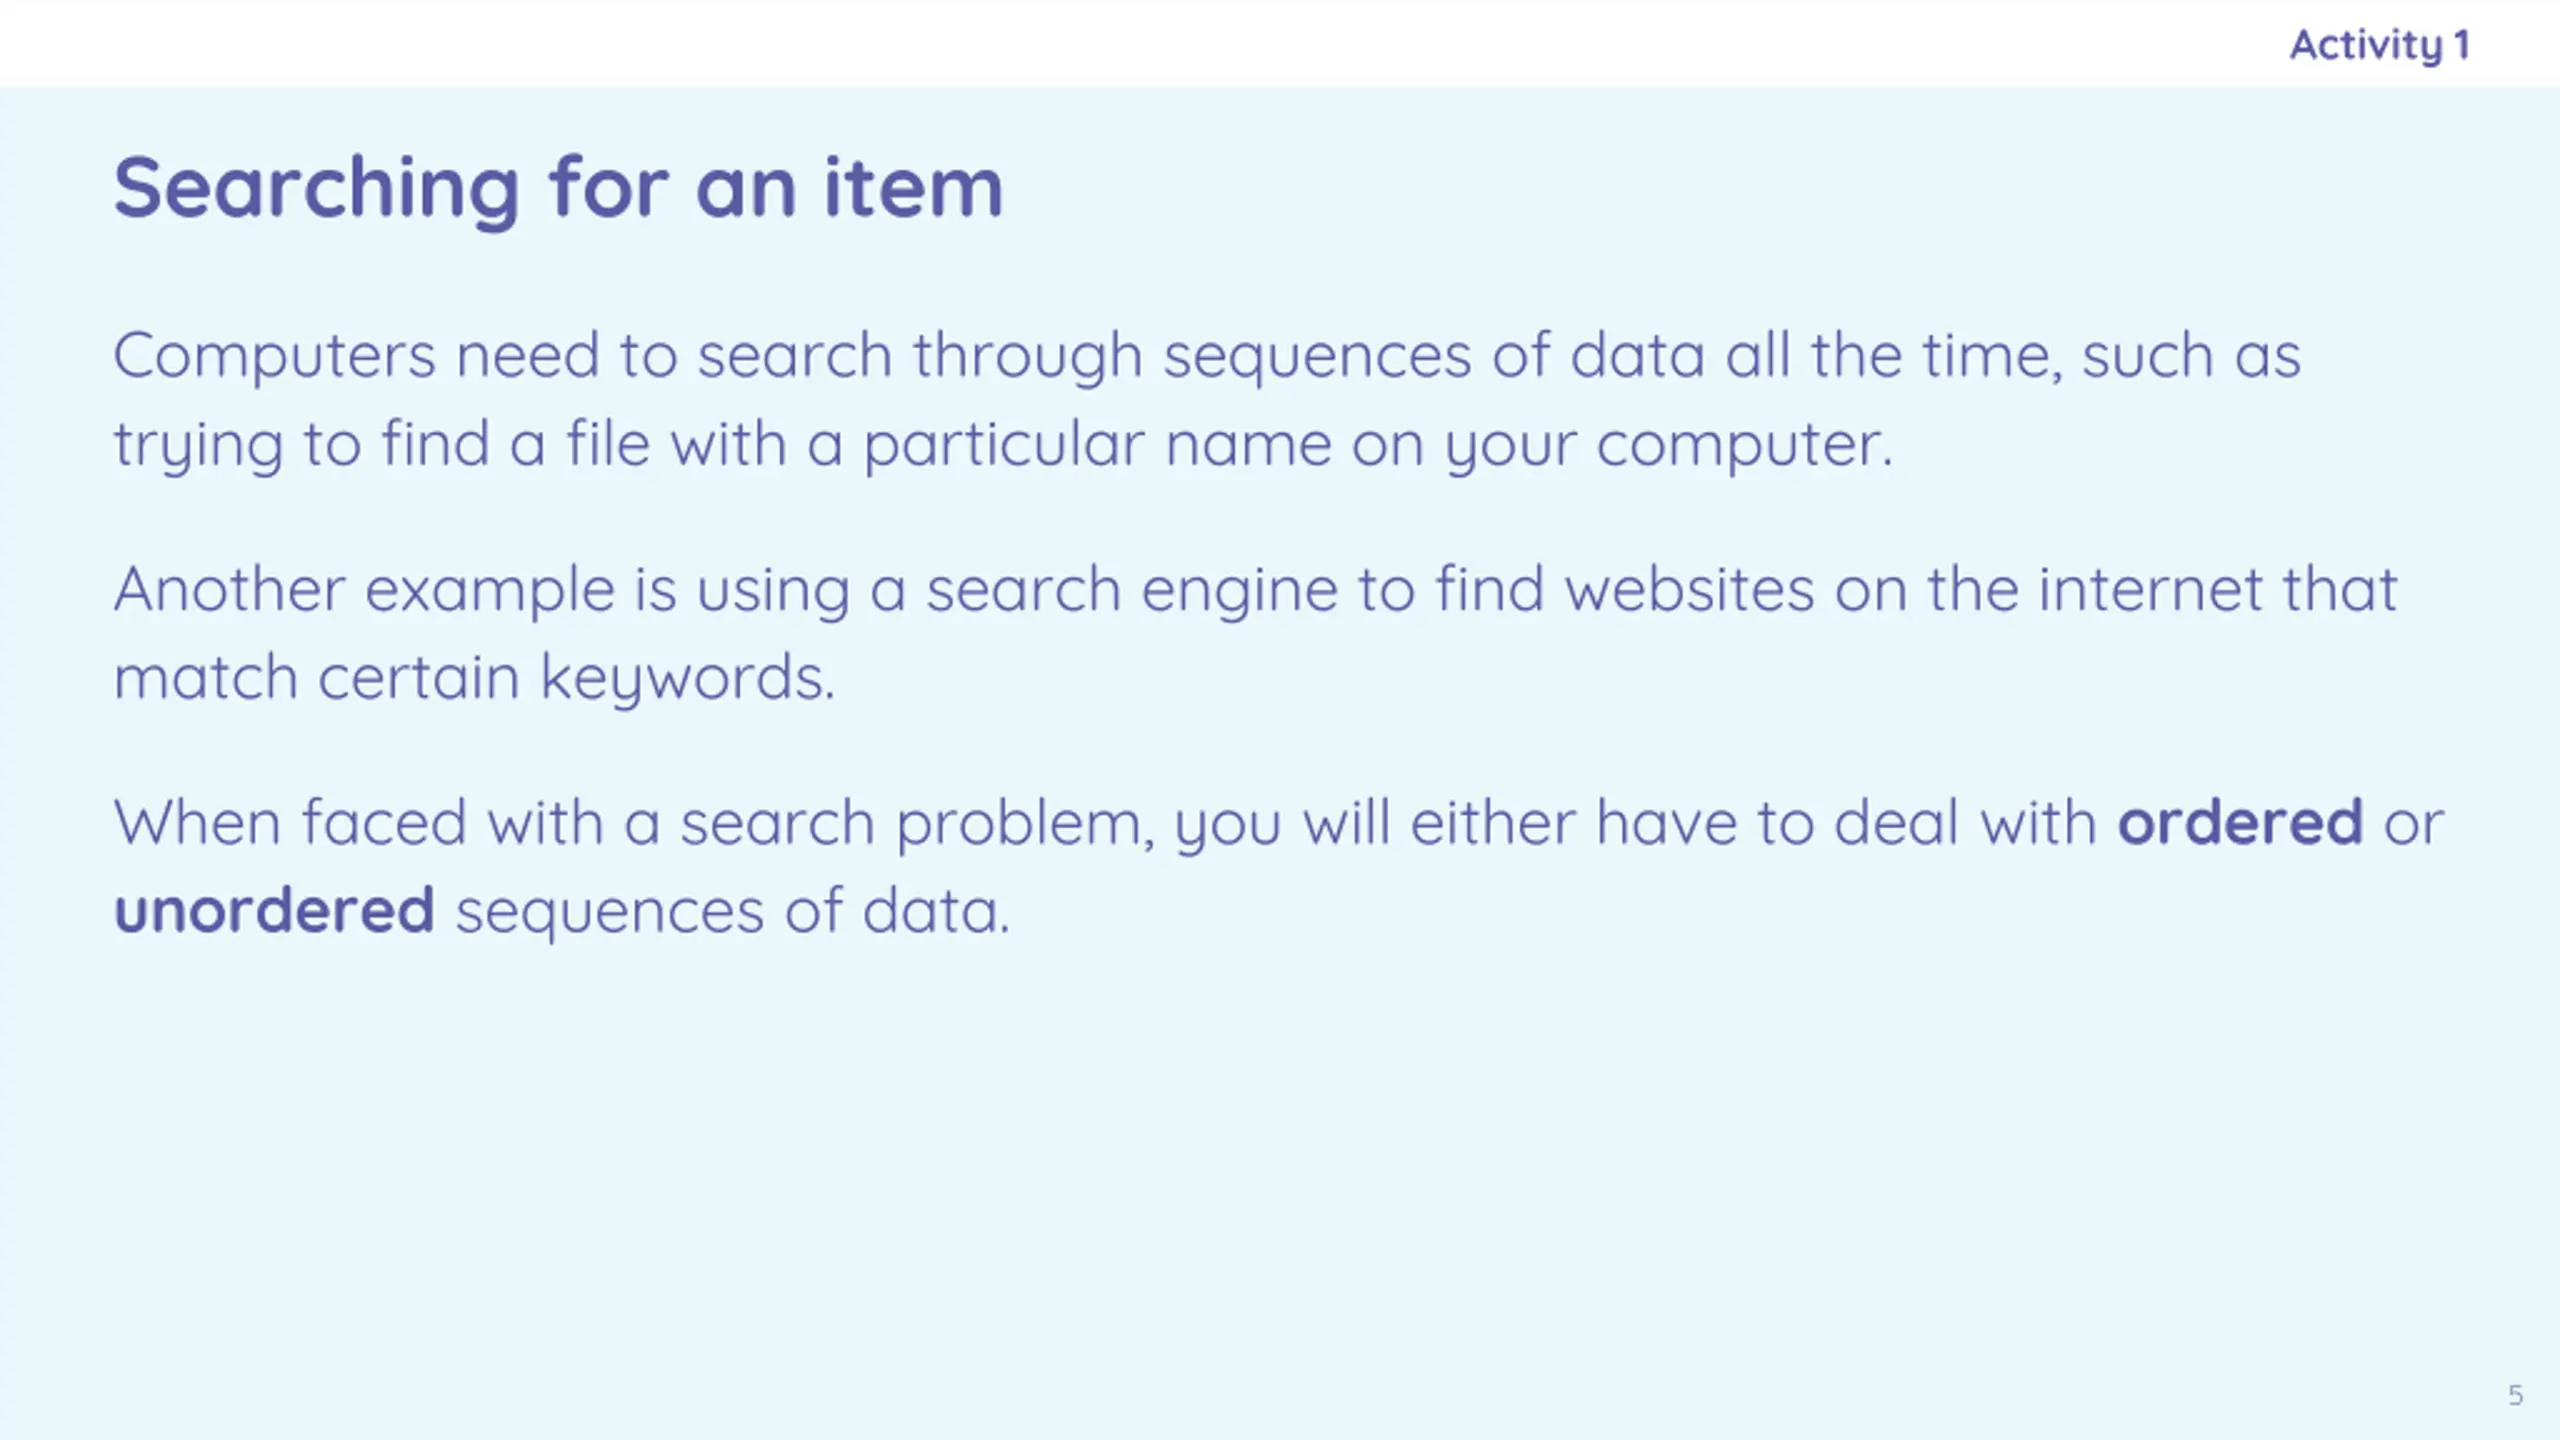Click the Activity 1 label
The height and width of the screenshot is (1440, 2560).
click(2380, 46)
